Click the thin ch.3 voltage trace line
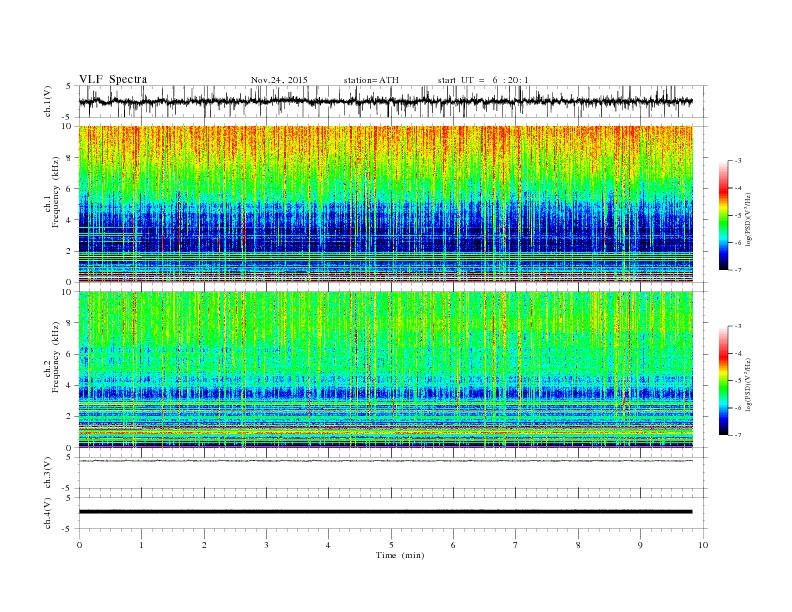Screen dimensions: 792x612 [x=386, y=461]
